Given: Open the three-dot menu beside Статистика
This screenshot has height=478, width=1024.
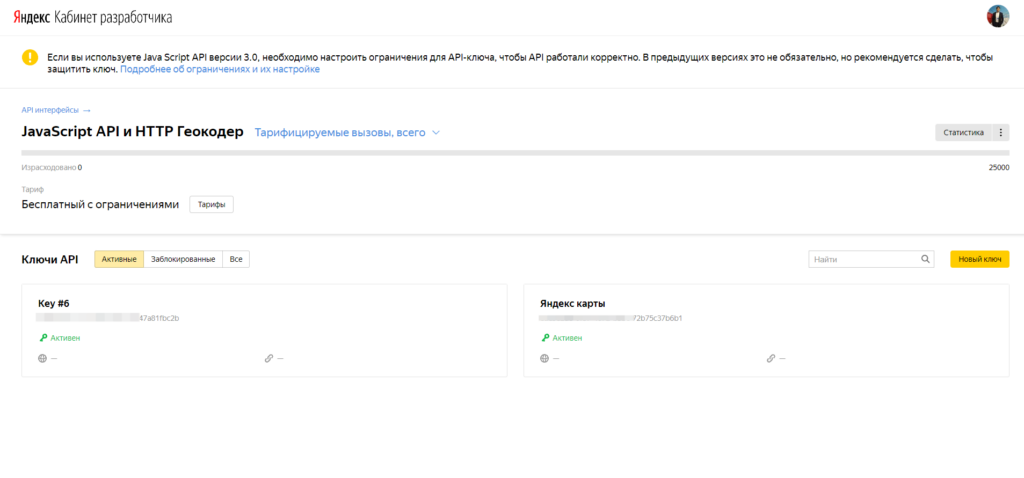Looking at the screenshot, I should coord(1000,132).
